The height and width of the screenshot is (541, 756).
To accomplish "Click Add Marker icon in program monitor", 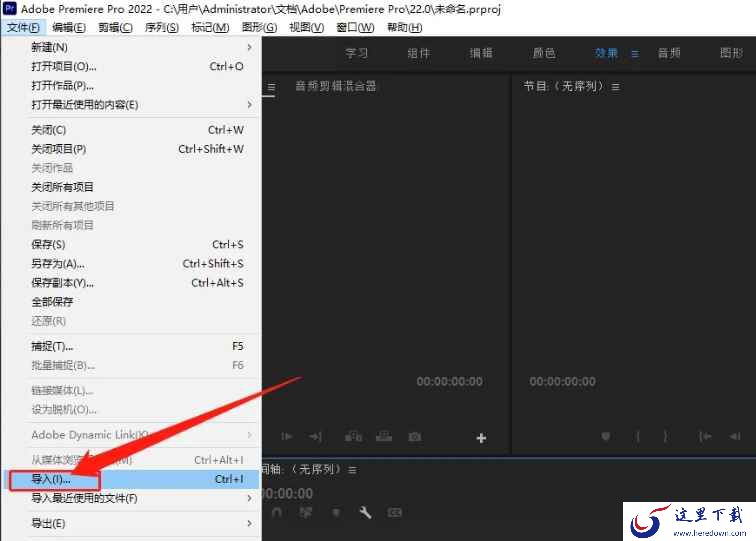I will 606,436.
